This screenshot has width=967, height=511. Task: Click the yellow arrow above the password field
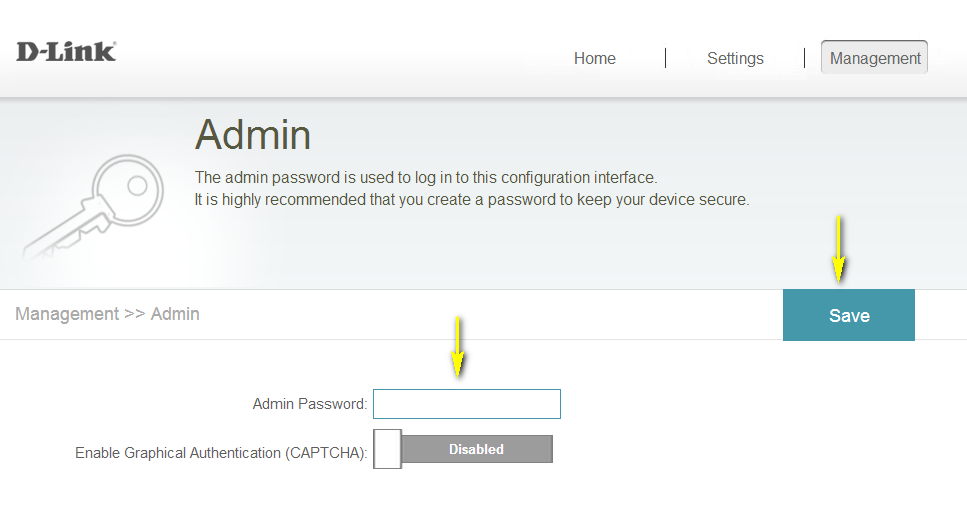click(x=458, y=346)
